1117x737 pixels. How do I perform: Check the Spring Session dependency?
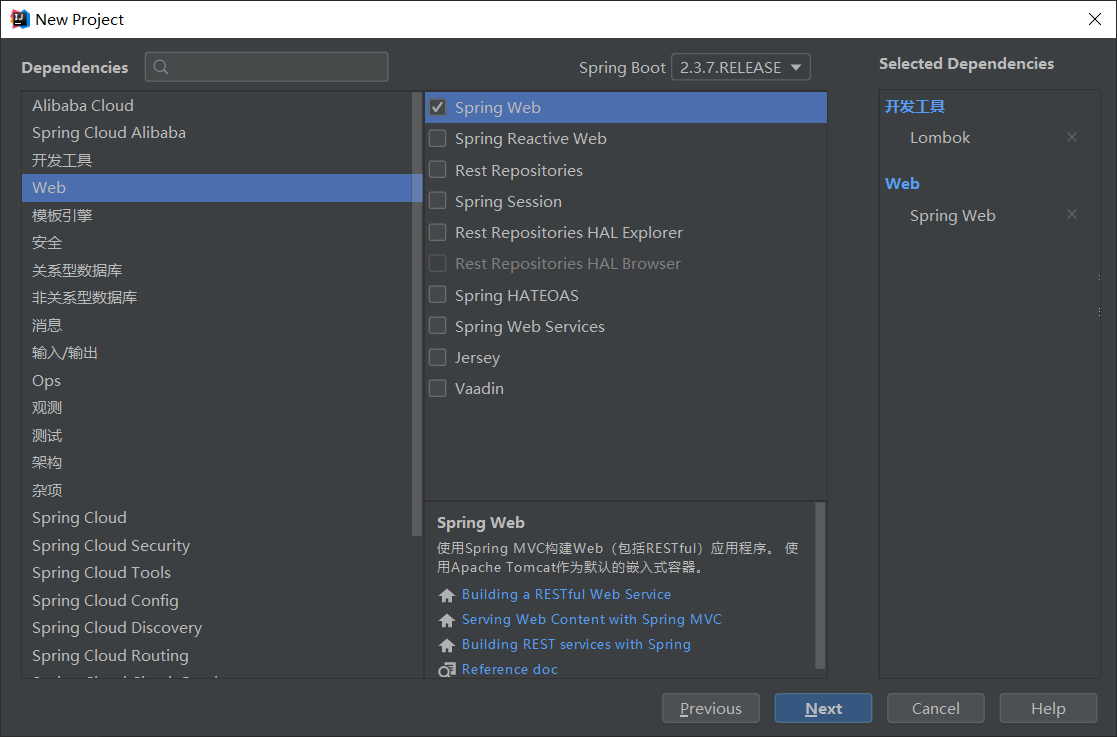438,201
